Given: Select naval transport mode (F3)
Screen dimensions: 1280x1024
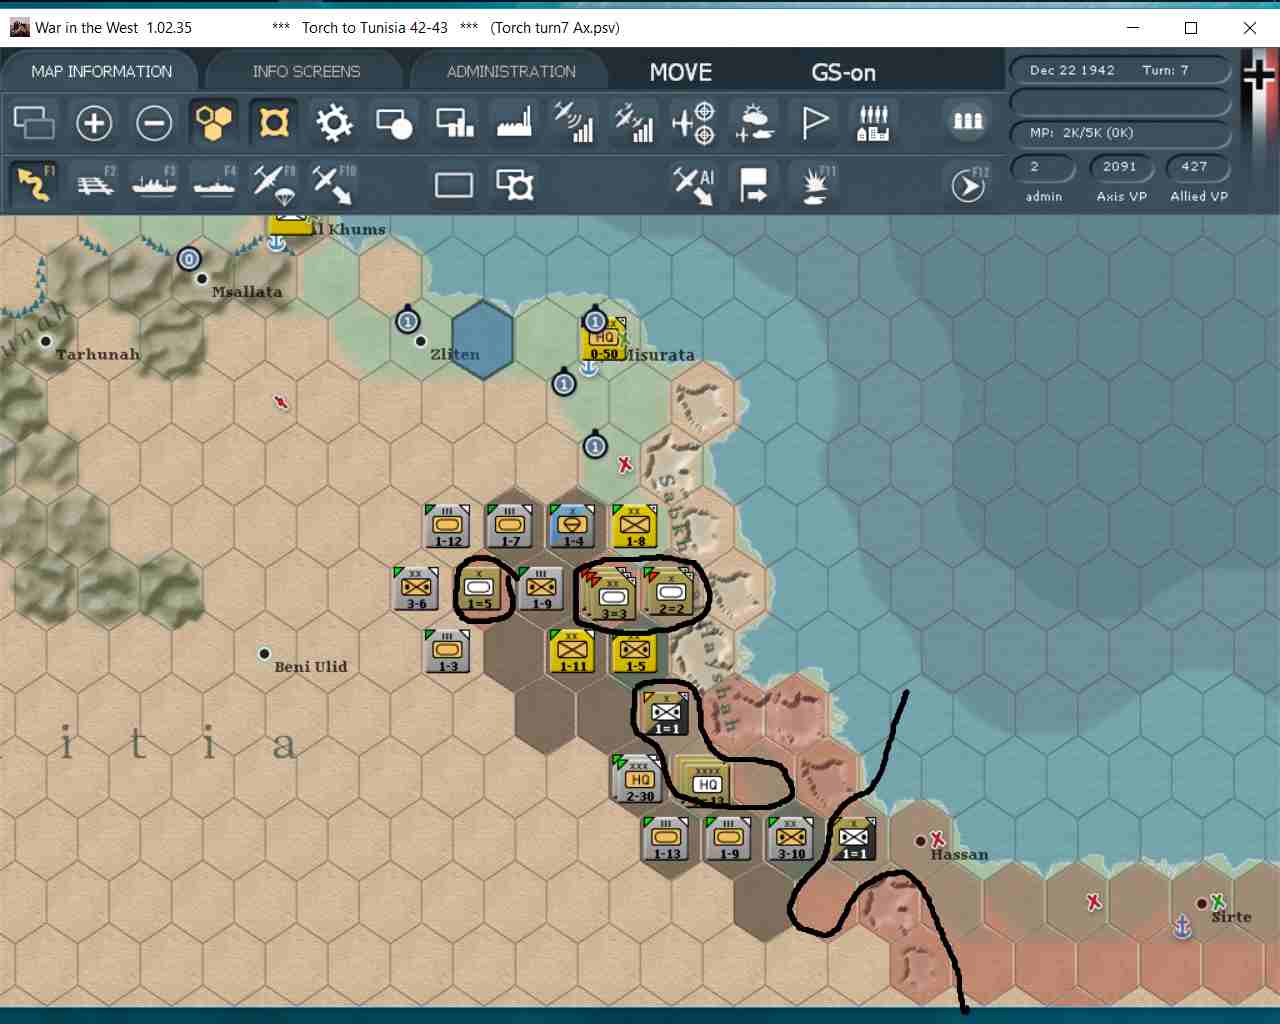Looking at the screenshot, I should coord(155,184).
